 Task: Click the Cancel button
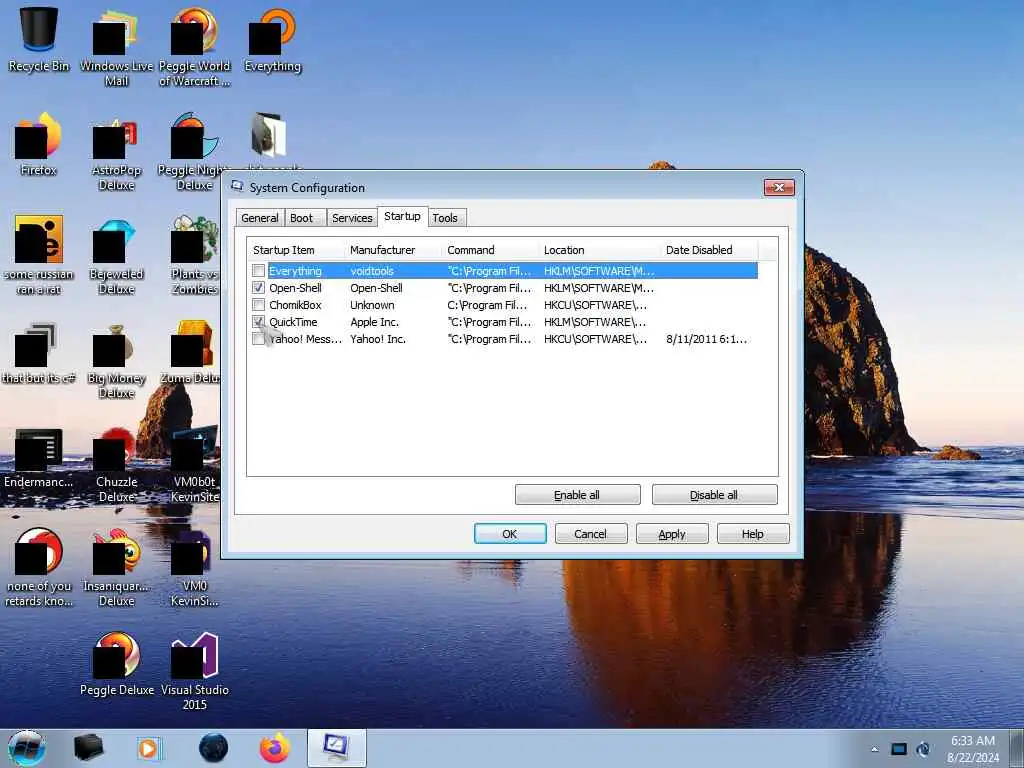tap(591, 534)
